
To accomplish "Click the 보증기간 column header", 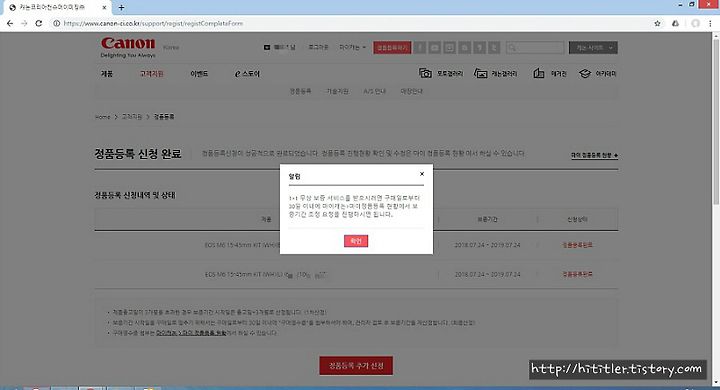I will (487, 220).
